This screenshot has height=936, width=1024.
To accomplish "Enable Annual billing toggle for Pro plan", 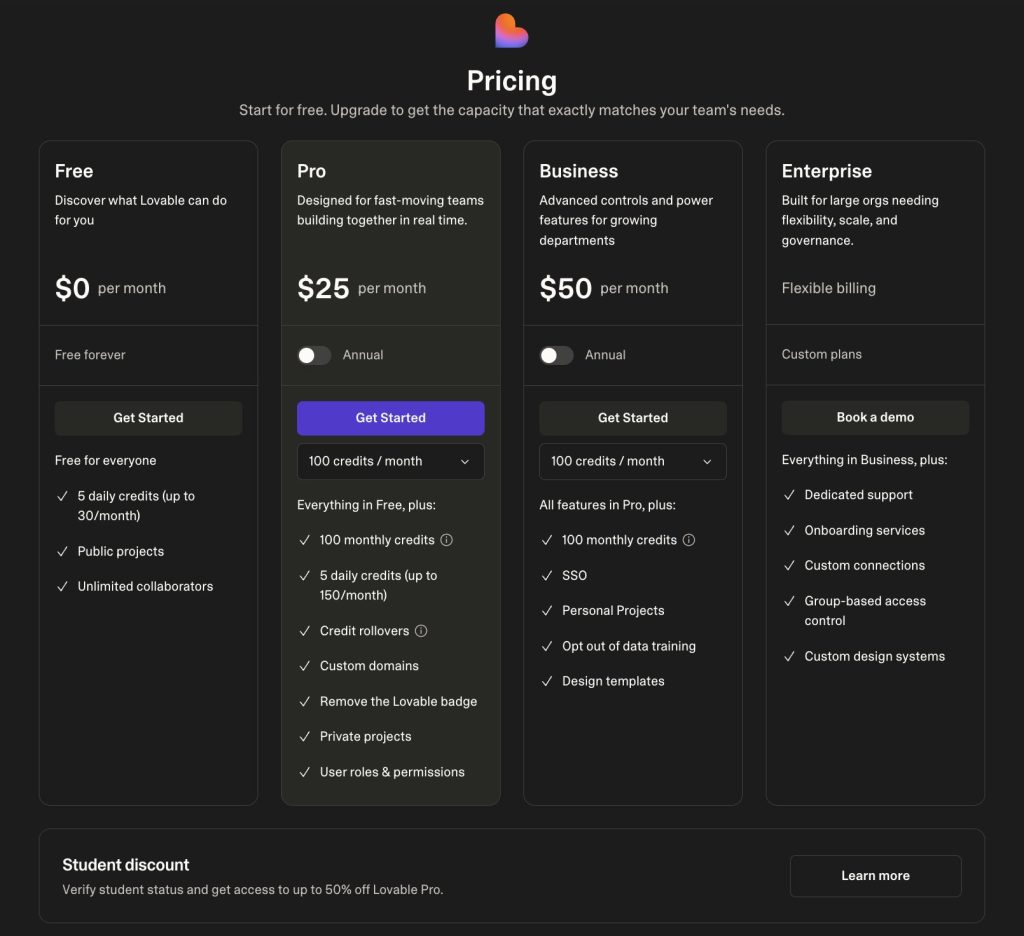I will pos(314,355).
